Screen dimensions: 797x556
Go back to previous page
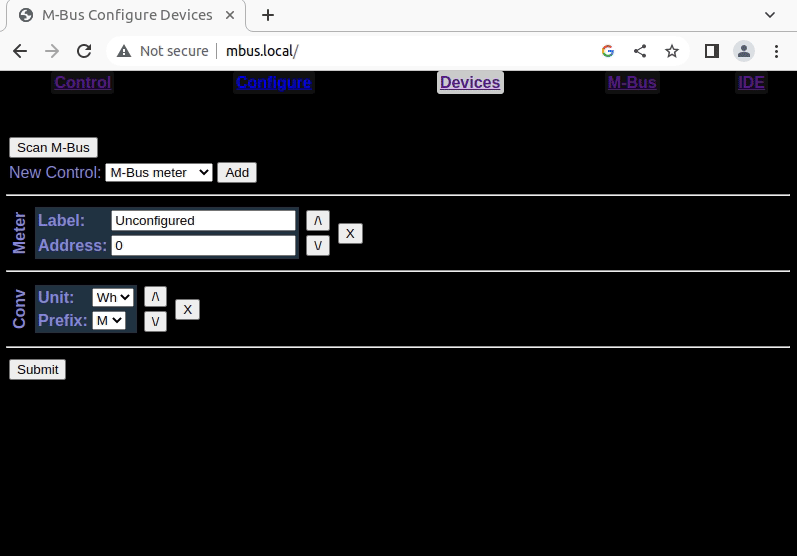[x=20, y=51]
